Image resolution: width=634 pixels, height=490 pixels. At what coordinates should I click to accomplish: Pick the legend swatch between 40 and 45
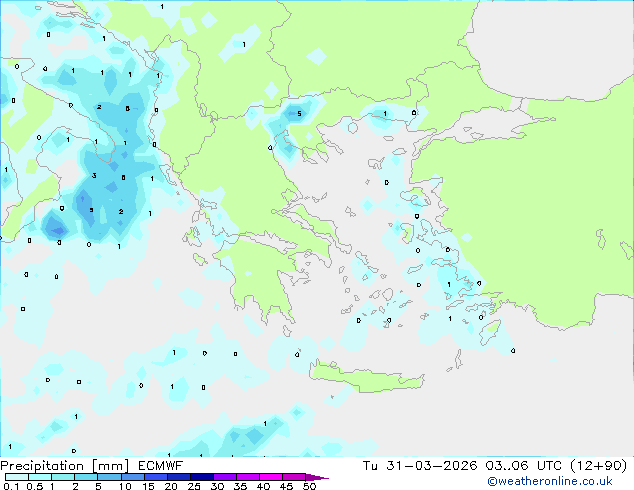pyautogui.click(x=271, y=477)
